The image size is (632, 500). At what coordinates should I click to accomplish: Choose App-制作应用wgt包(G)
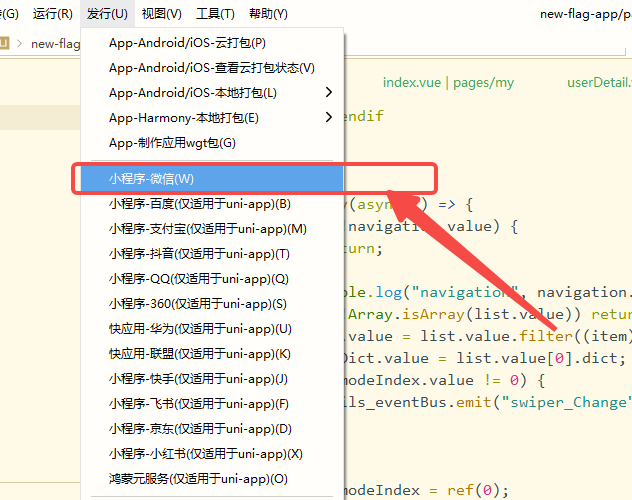coord(212,143)
